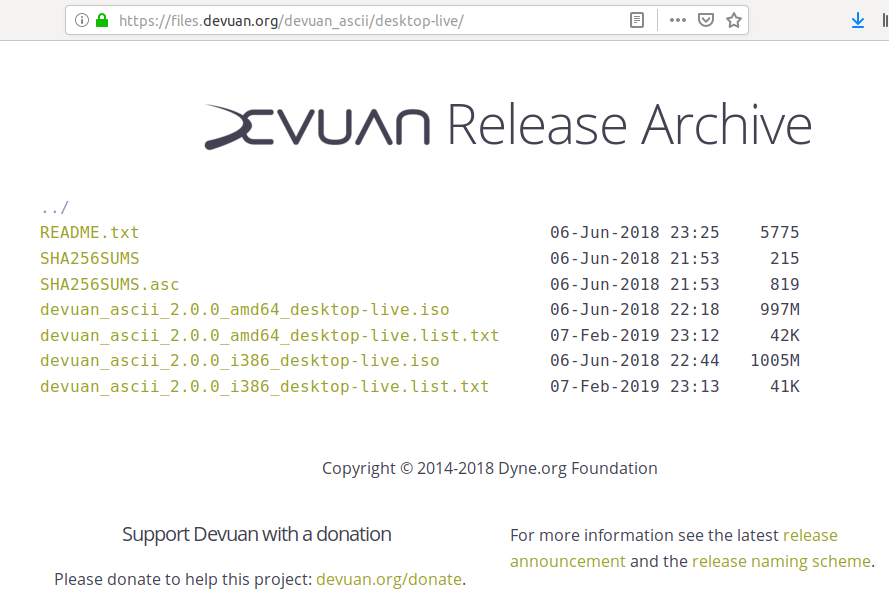Screen dimensions: 889x615
Task: Click the Devuan Release Archive logo
Action: (x=508, y=123)
